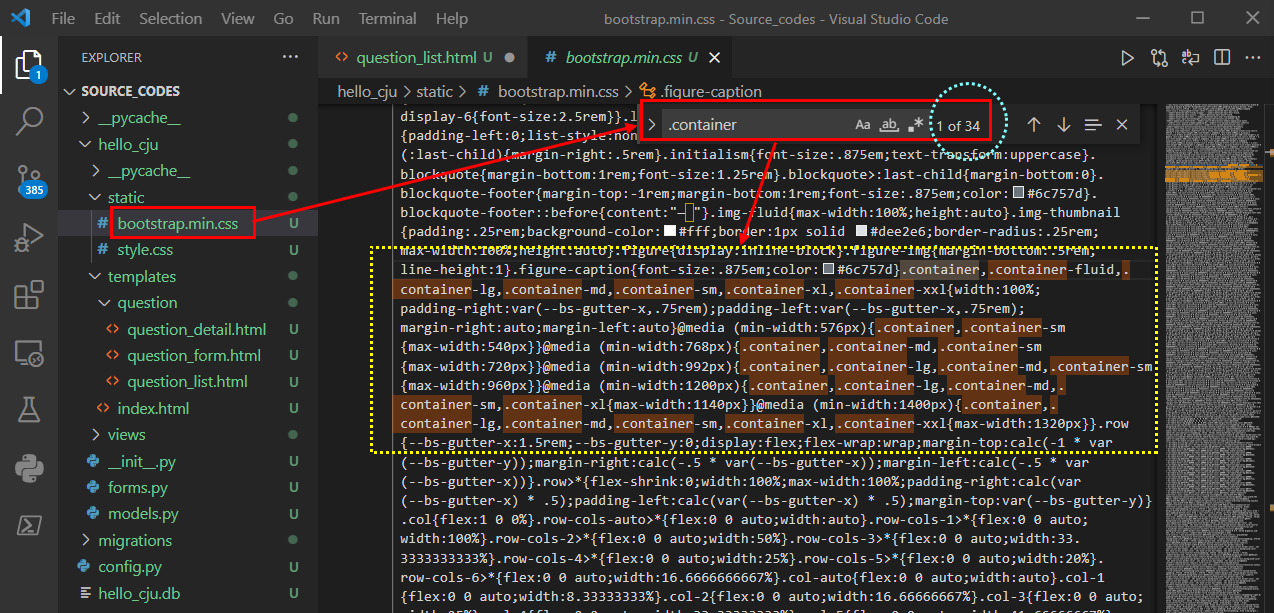Close the Find widget

coord(1122,125)
